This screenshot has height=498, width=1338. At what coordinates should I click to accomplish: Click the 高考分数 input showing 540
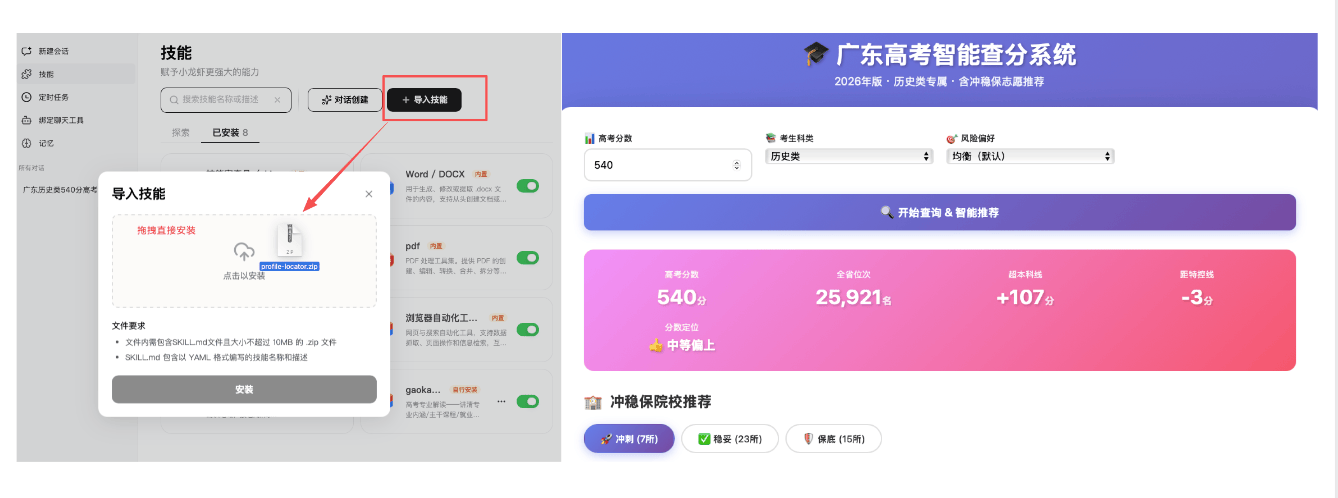click(x=668, y=165)
